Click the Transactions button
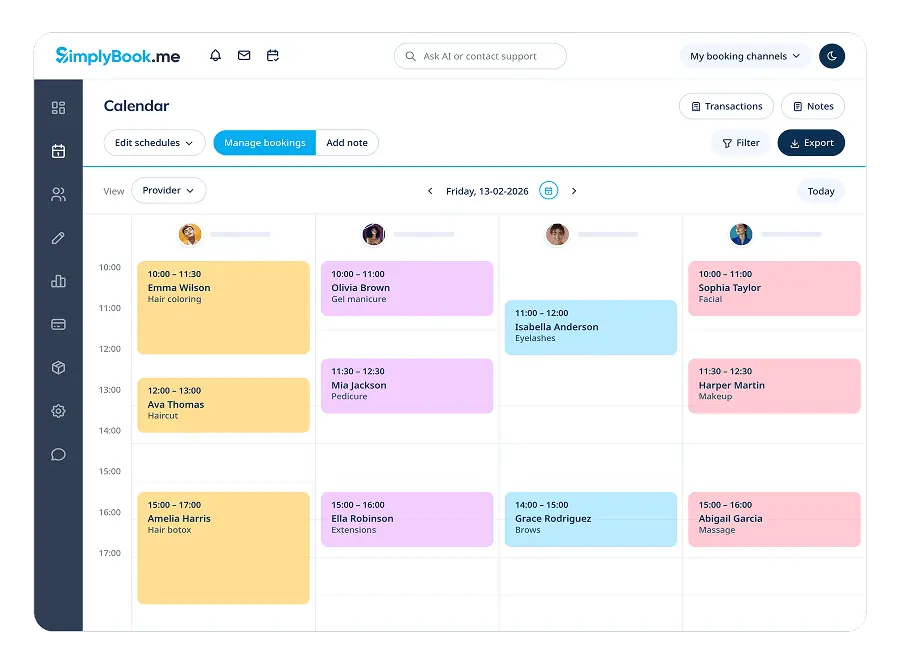900x664 pixels. point(727,106)
